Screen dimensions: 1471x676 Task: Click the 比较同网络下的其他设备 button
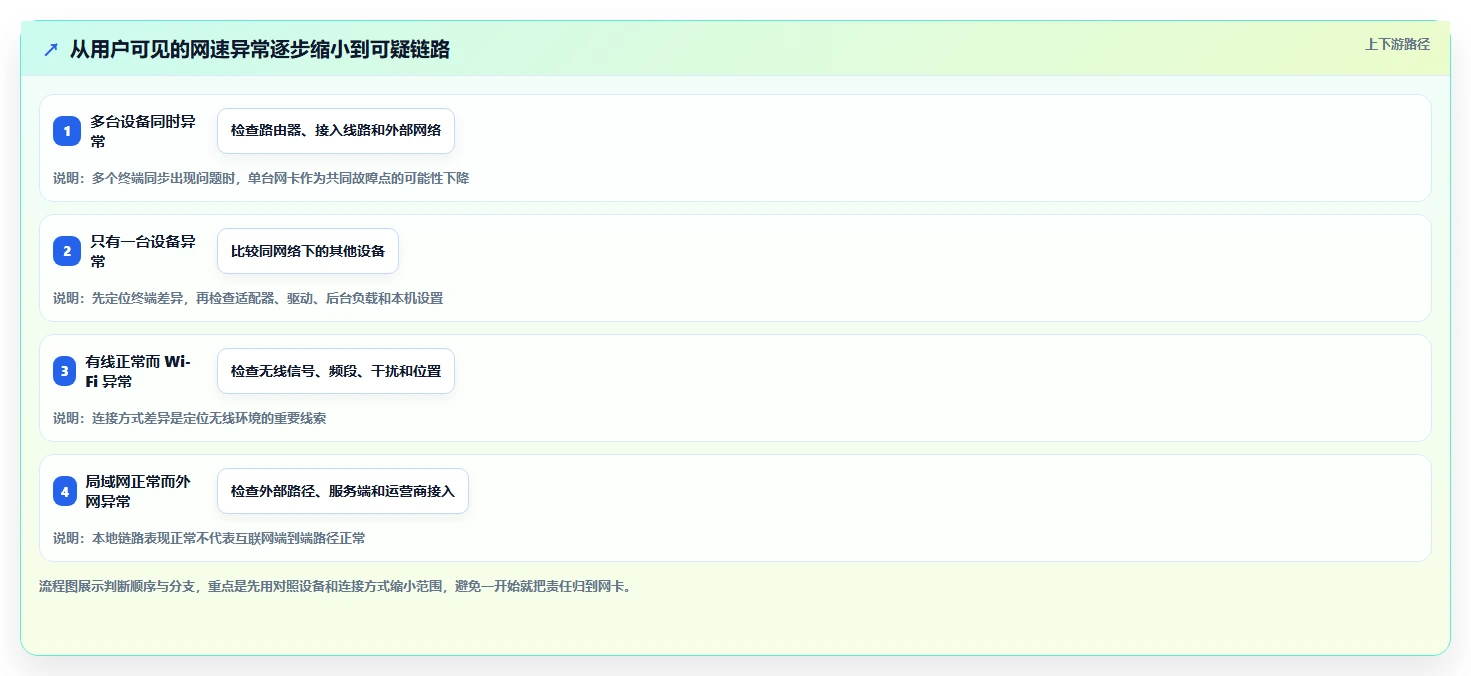(x=308, y=251)
